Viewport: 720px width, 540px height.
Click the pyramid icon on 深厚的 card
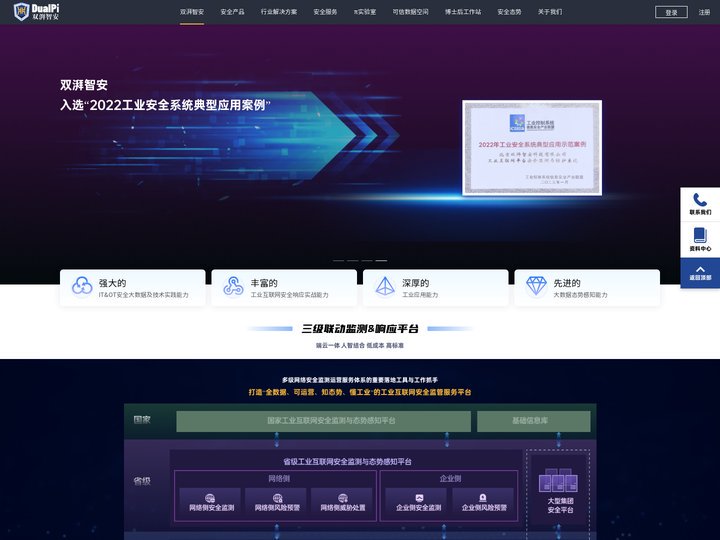(x=385, y=286)
